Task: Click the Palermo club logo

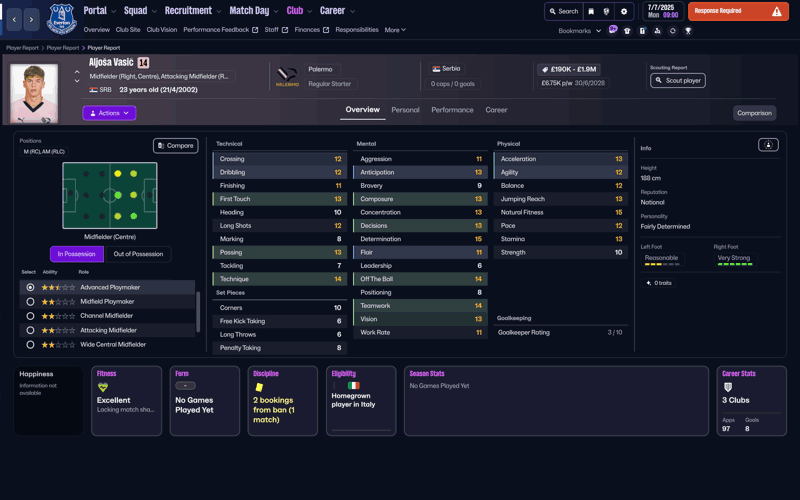Action: 287,75
